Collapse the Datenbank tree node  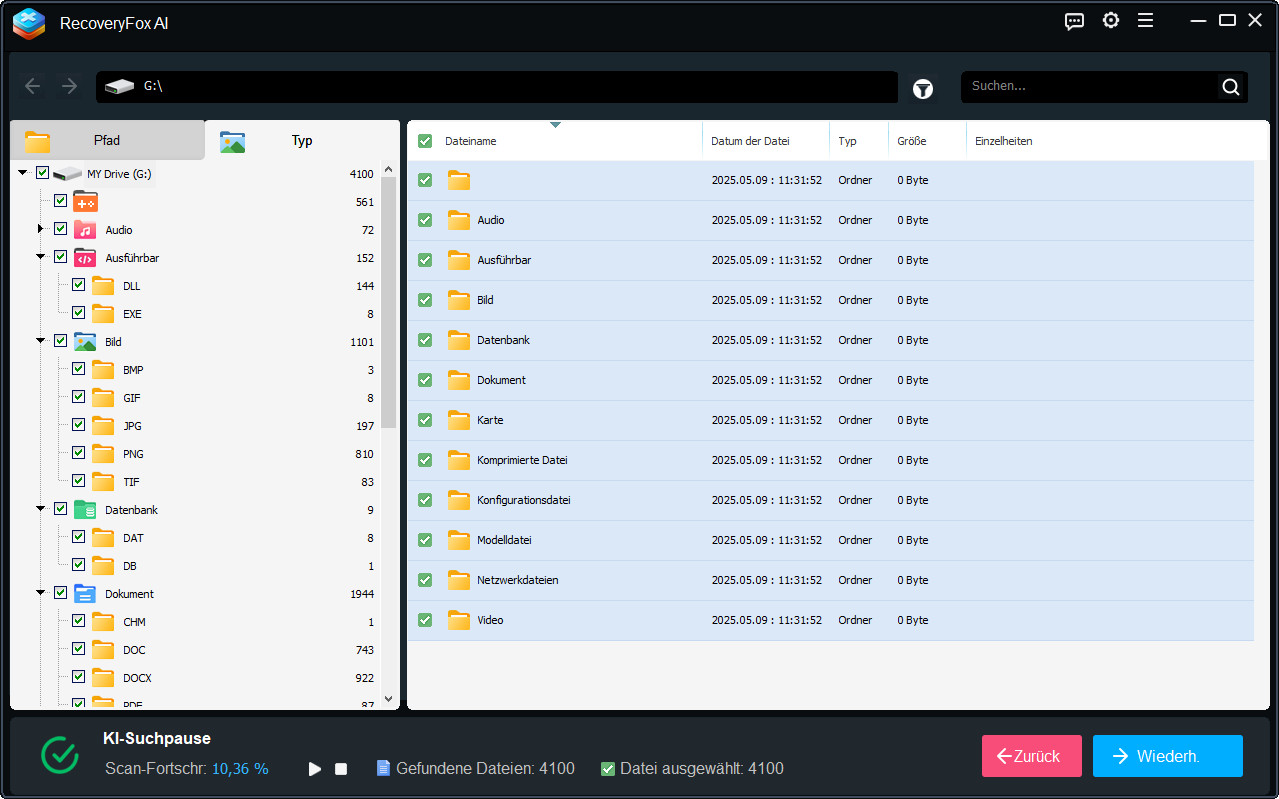[x=41, y=509]
